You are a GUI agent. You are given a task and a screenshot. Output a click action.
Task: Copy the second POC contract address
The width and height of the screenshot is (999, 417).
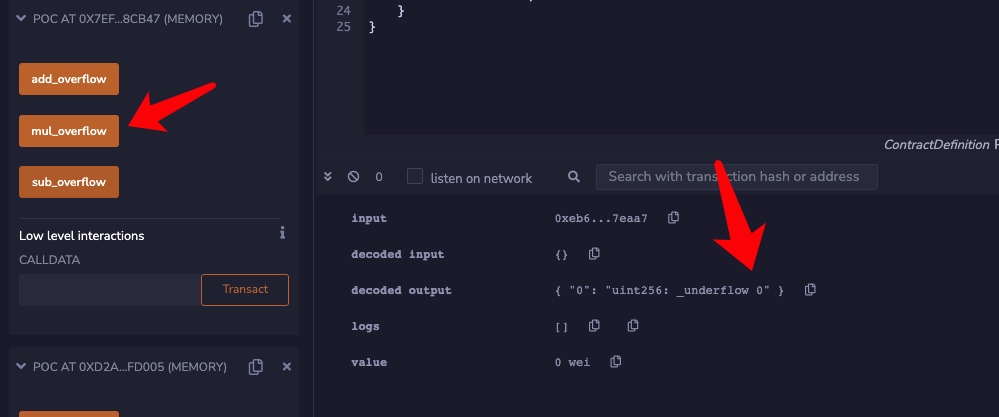pos(256,367)
